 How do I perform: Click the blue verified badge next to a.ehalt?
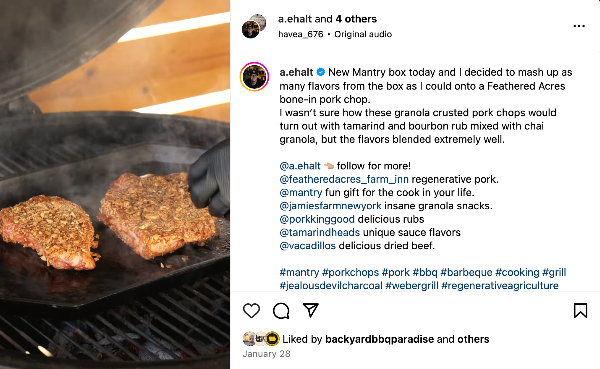click(x=321, y=72)
